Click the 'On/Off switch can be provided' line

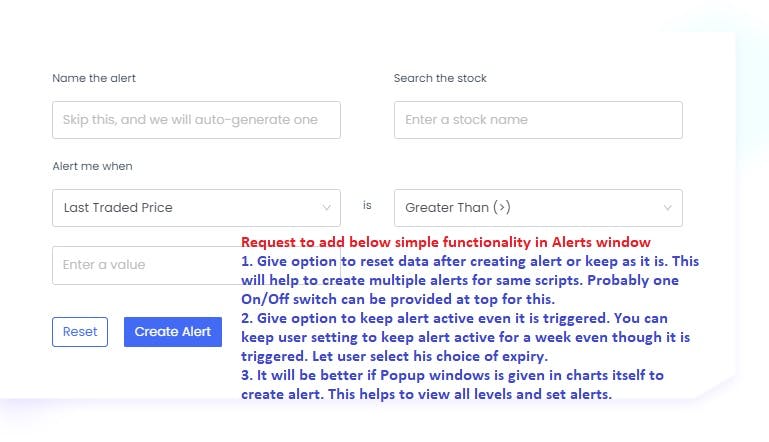point(398,299)
